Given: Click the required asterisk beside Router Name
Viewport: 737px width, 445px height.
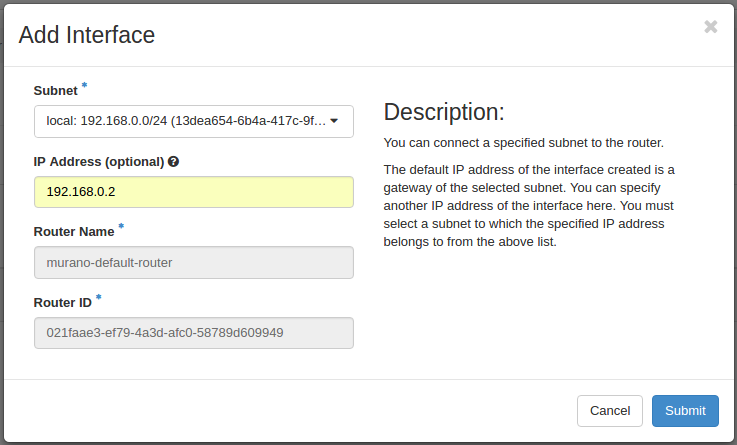Looking at the screenshot, I should point(121,227).
